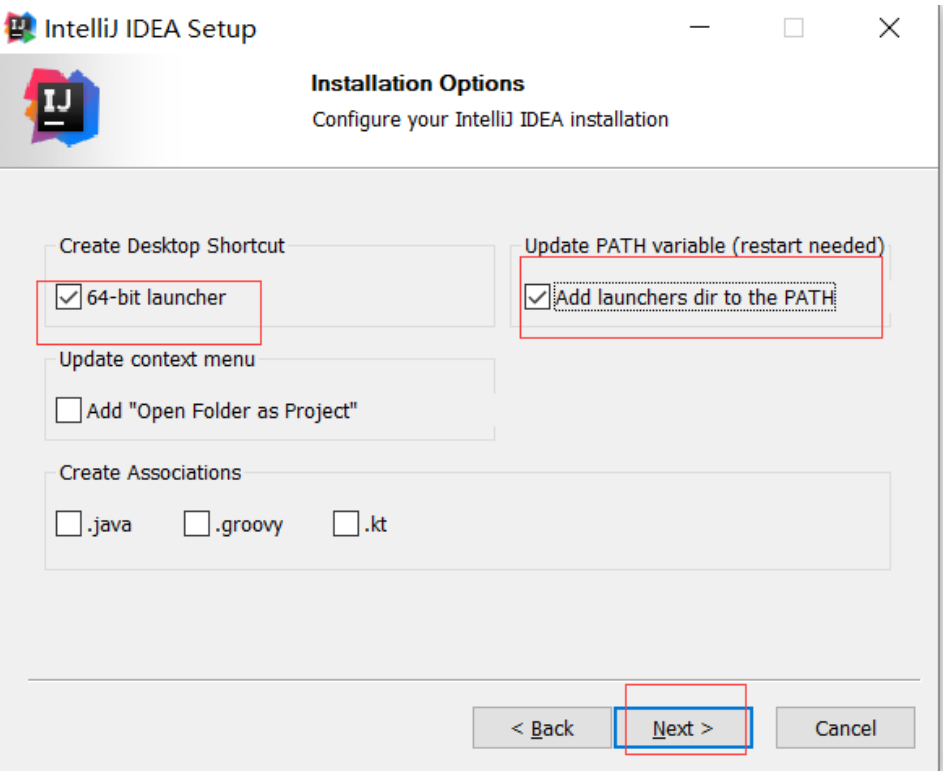The height and width of the screenshot is (771, 946).
Task: Check the .kt file association box
Action: [x=346, y=524]
